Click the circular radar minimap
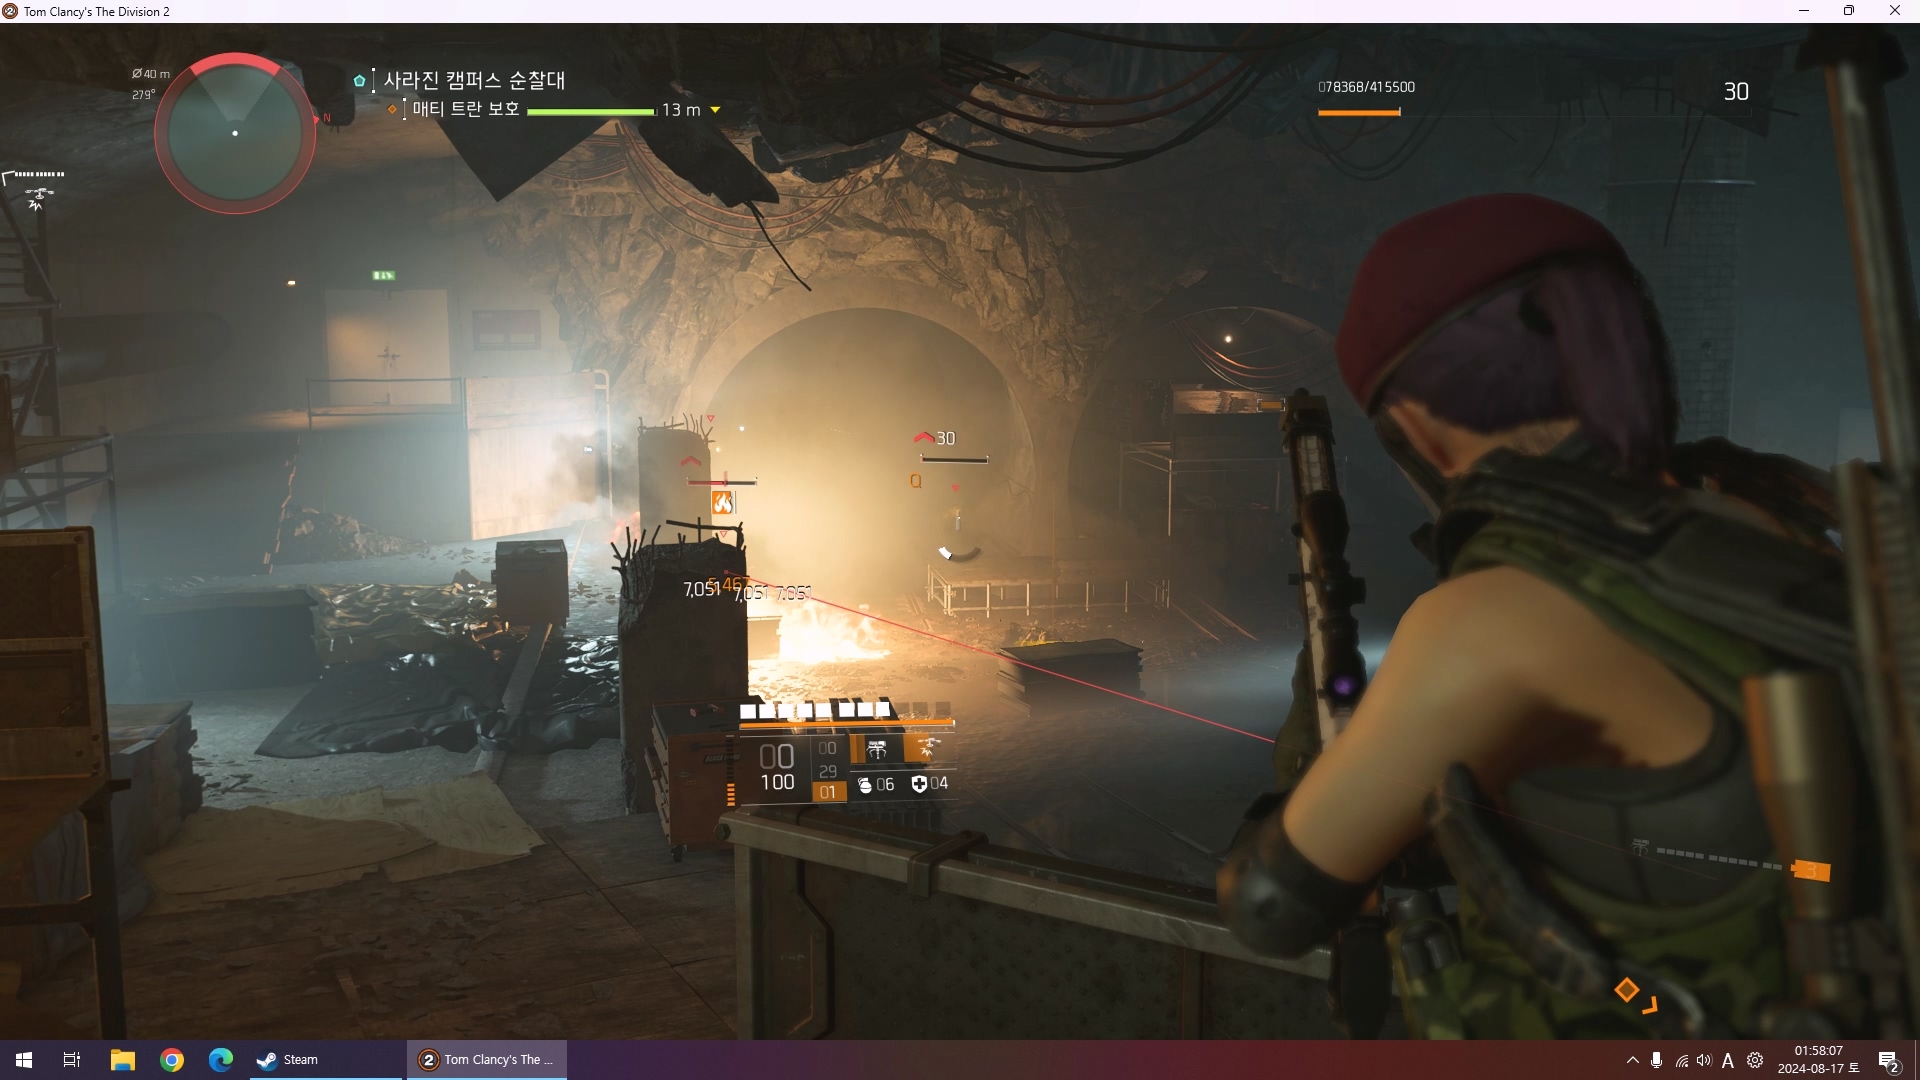Screen dimensions: 1920x1080 click(x=235, y=133)
